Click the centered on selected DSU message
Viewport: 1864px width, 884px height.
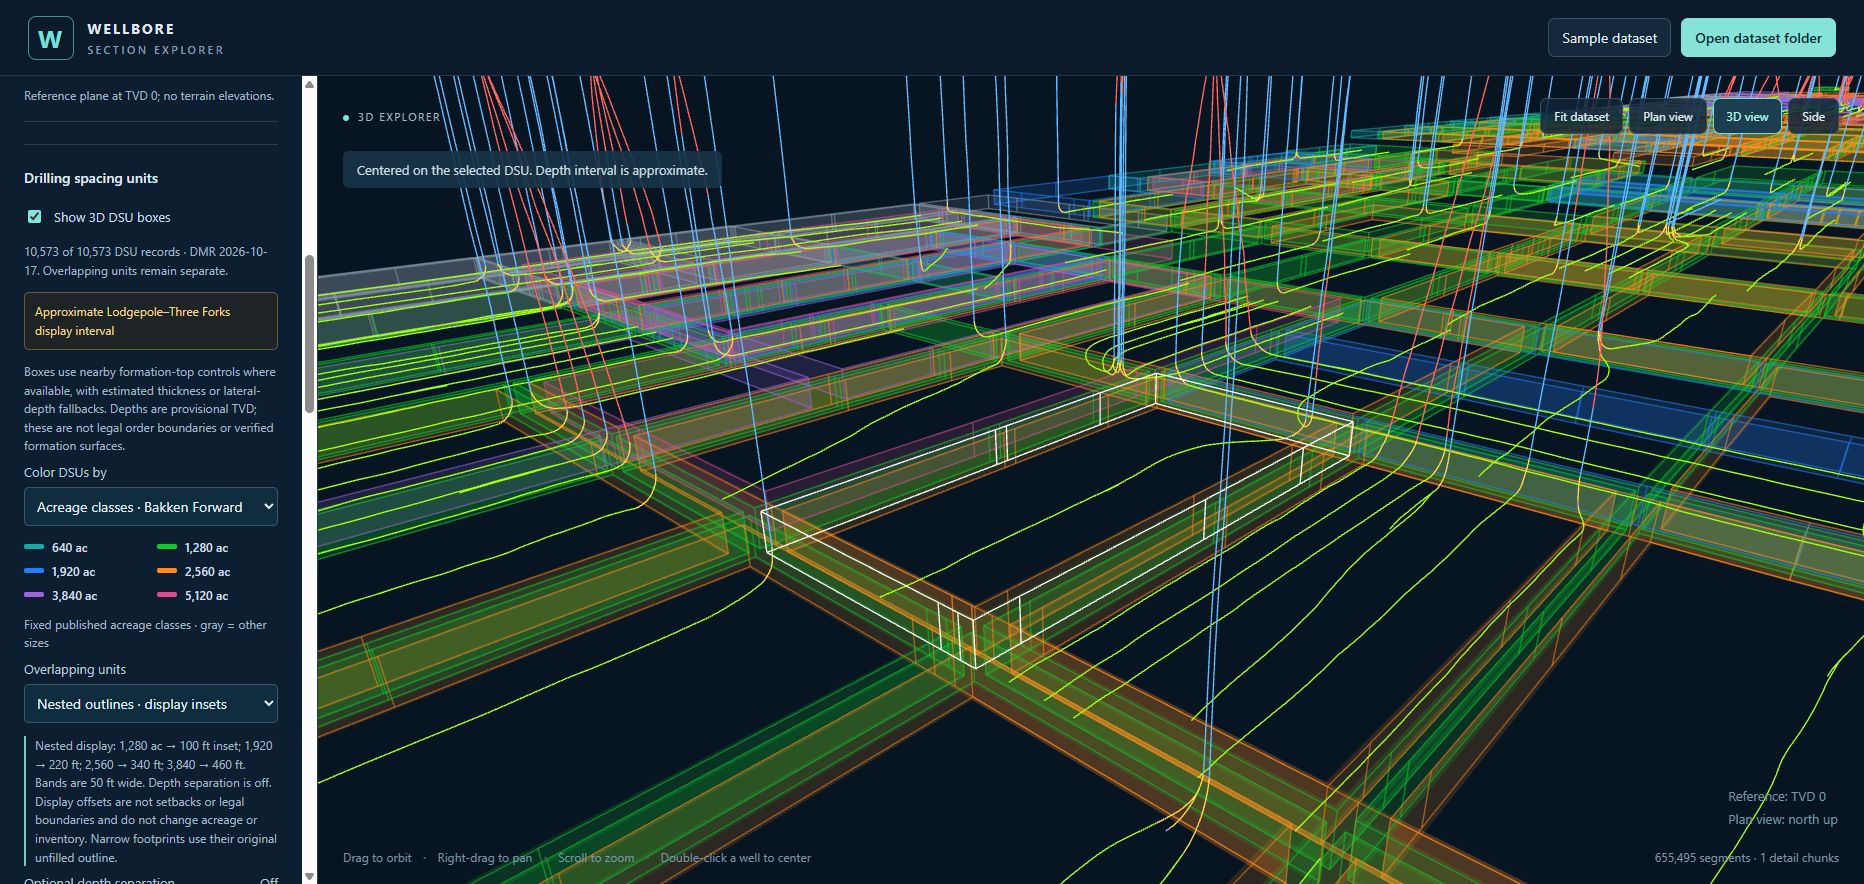[x=532, y=170]
